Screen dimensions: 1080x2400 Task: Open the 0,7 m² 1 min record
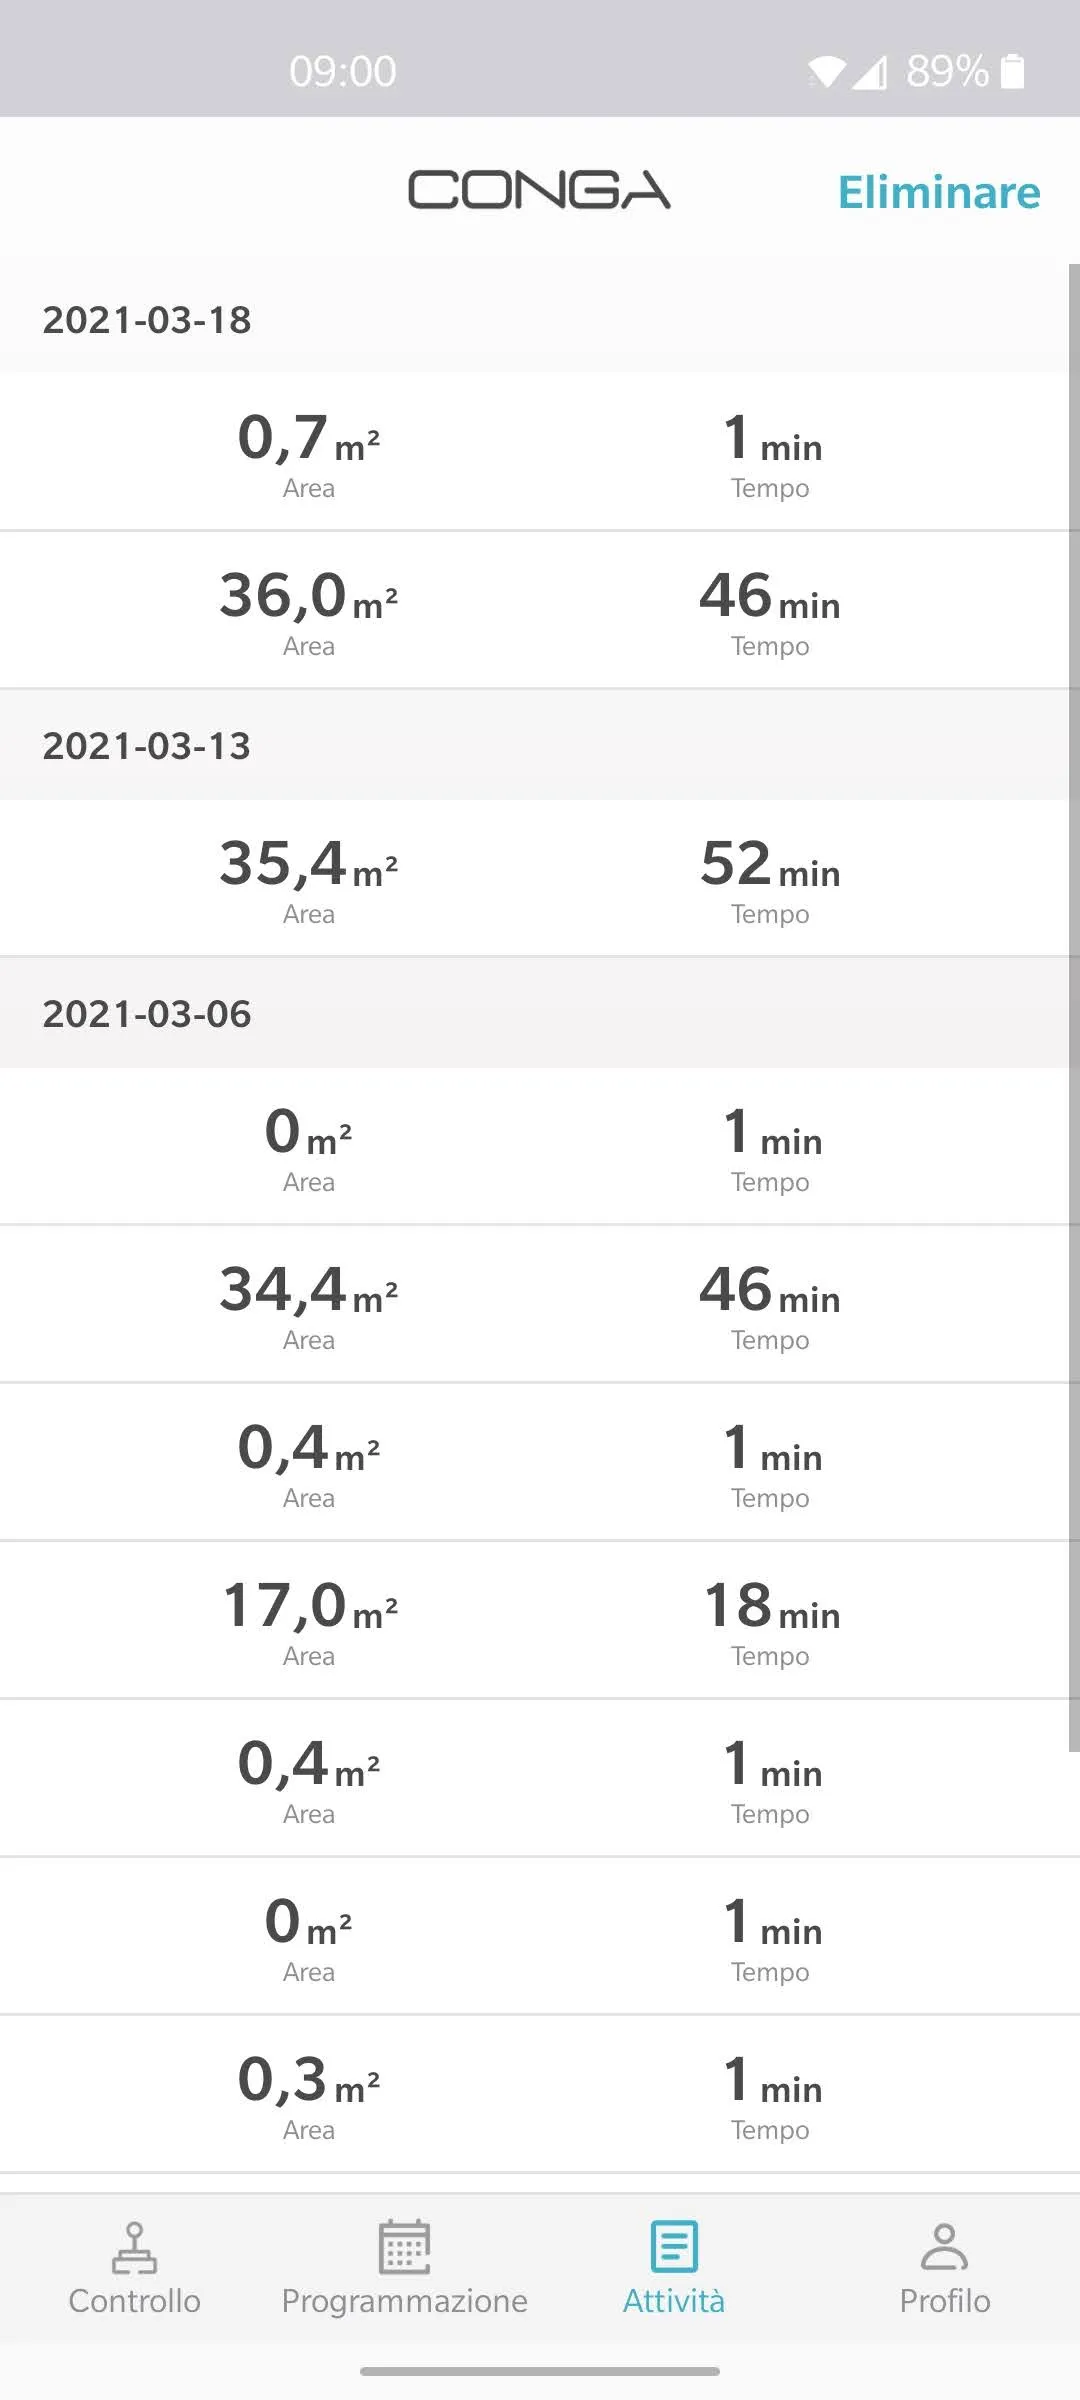[534, 452]
